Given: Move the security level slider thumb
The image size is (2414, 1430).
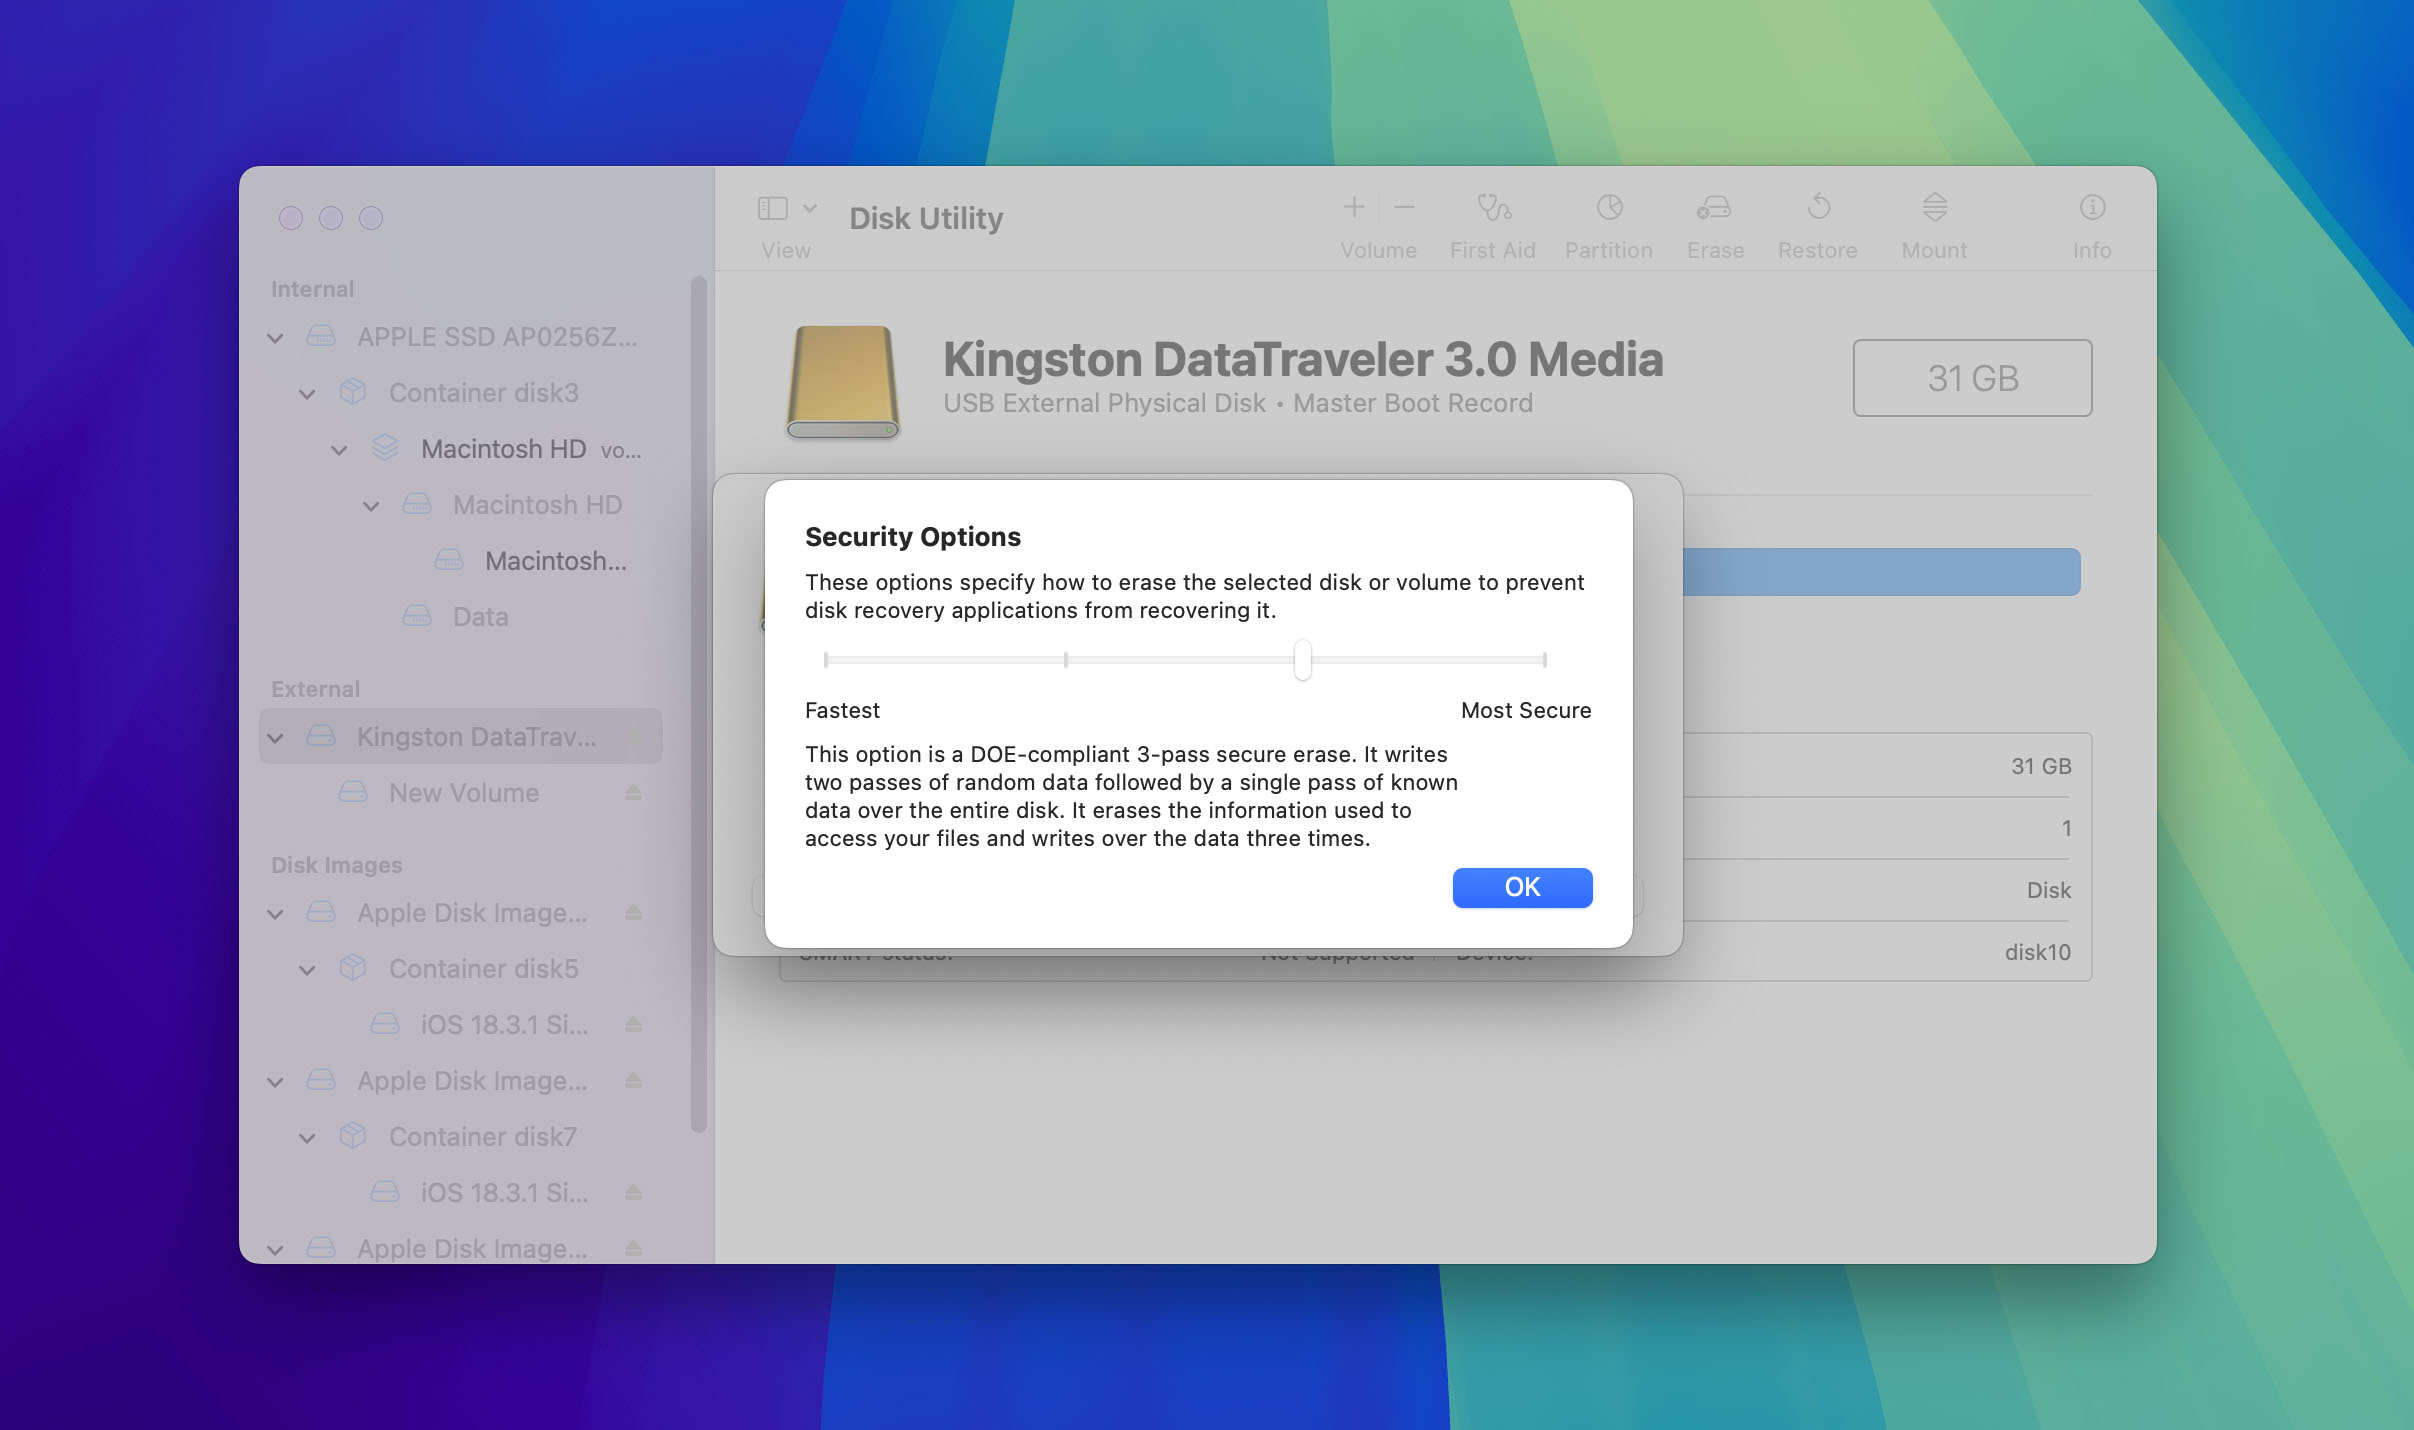Looking at the screenshot, I should (1302, 660).
